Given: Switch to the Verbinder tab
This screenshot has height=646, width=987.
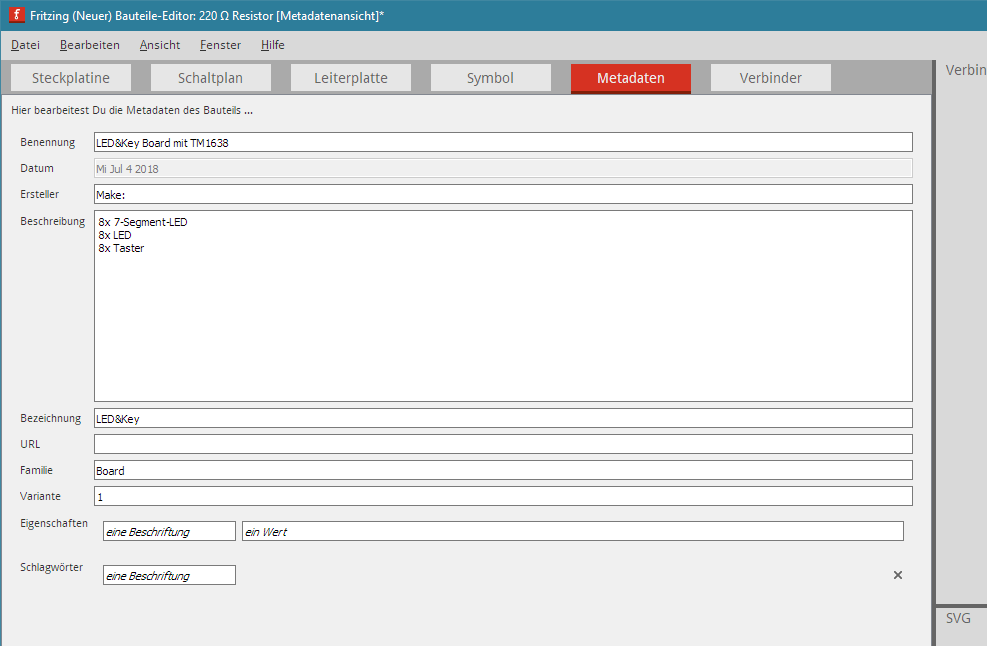Looking at the screenshot, I should (x=770, y=78).
